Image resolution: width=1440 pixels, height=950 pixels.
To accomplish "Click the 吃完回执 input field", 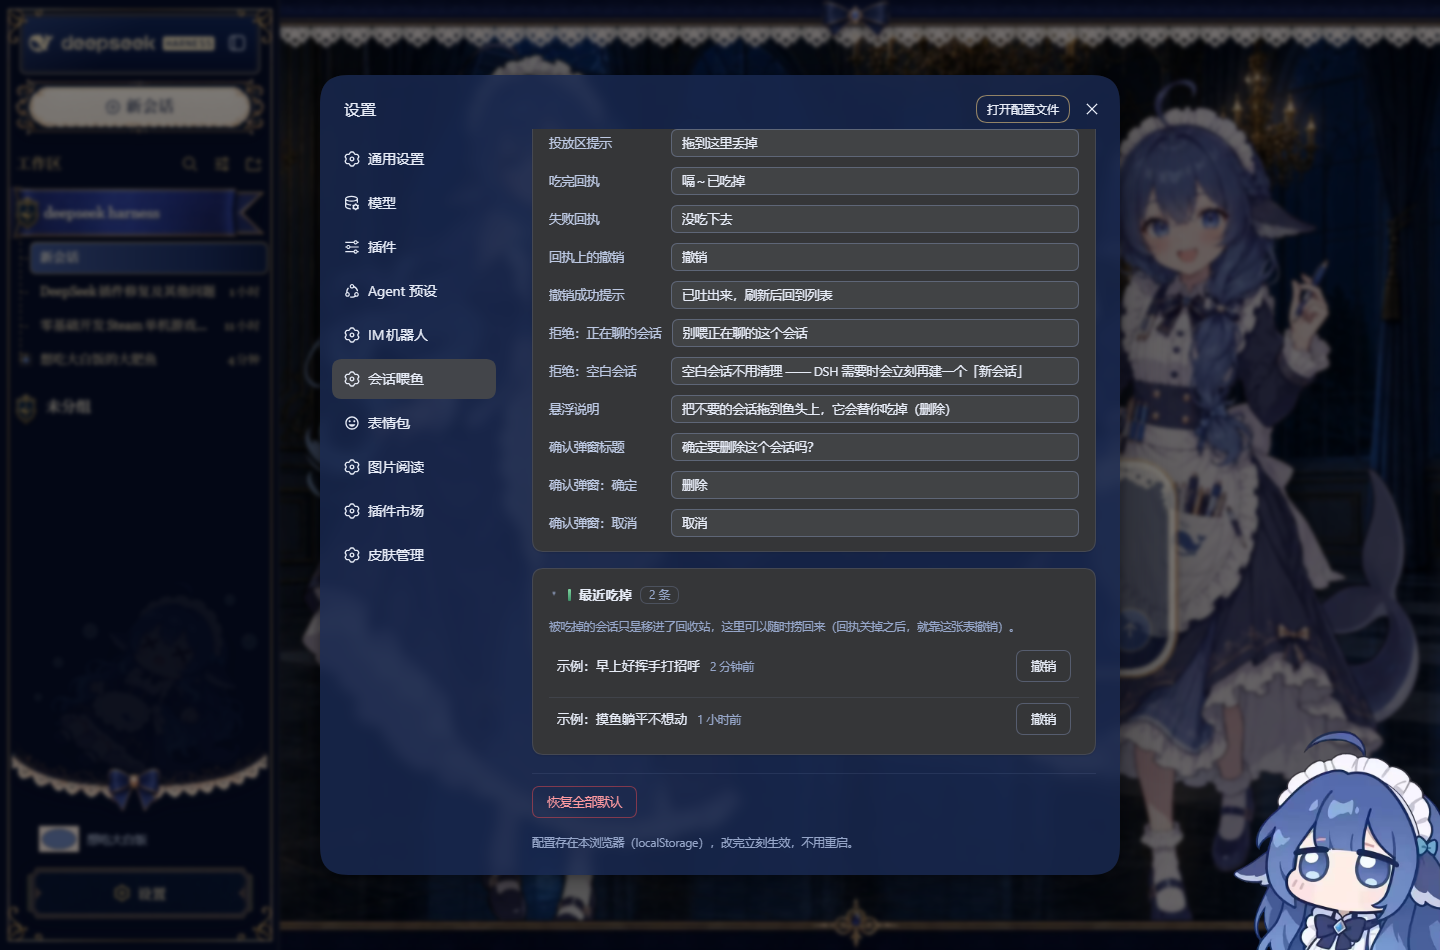I will 875,181.
